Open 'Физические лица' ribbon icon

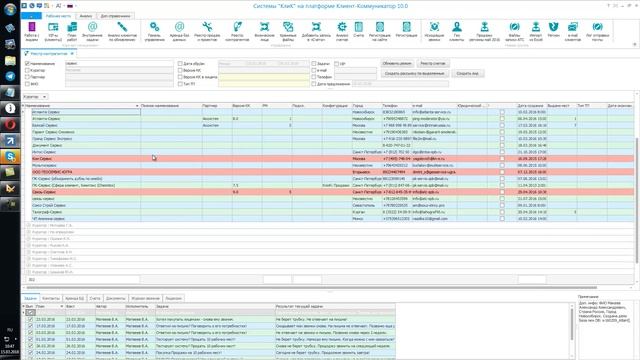tap(264, 31)
